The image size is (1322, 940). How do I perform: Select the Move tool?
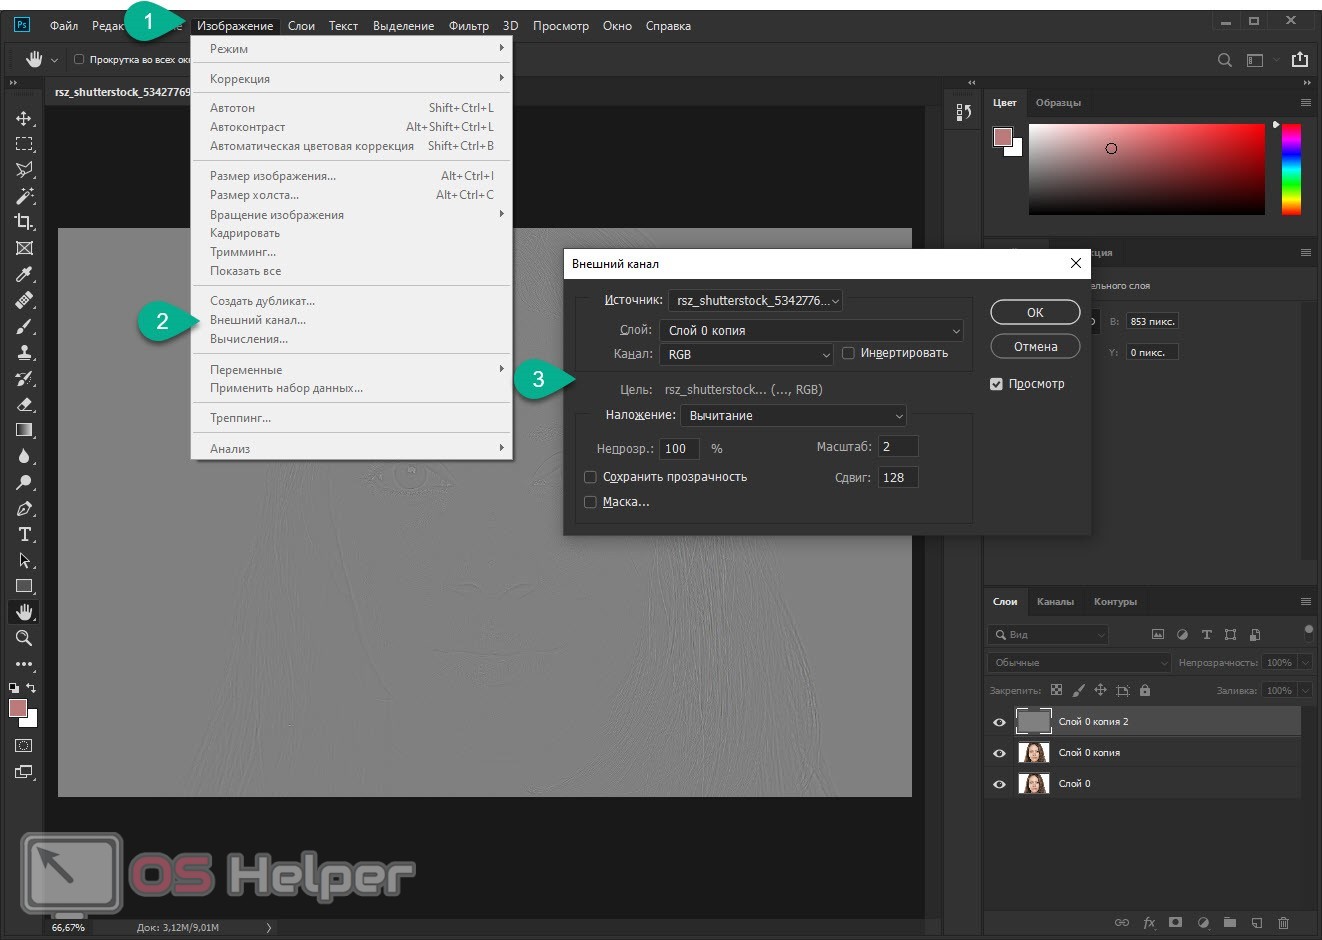(24, 118)
